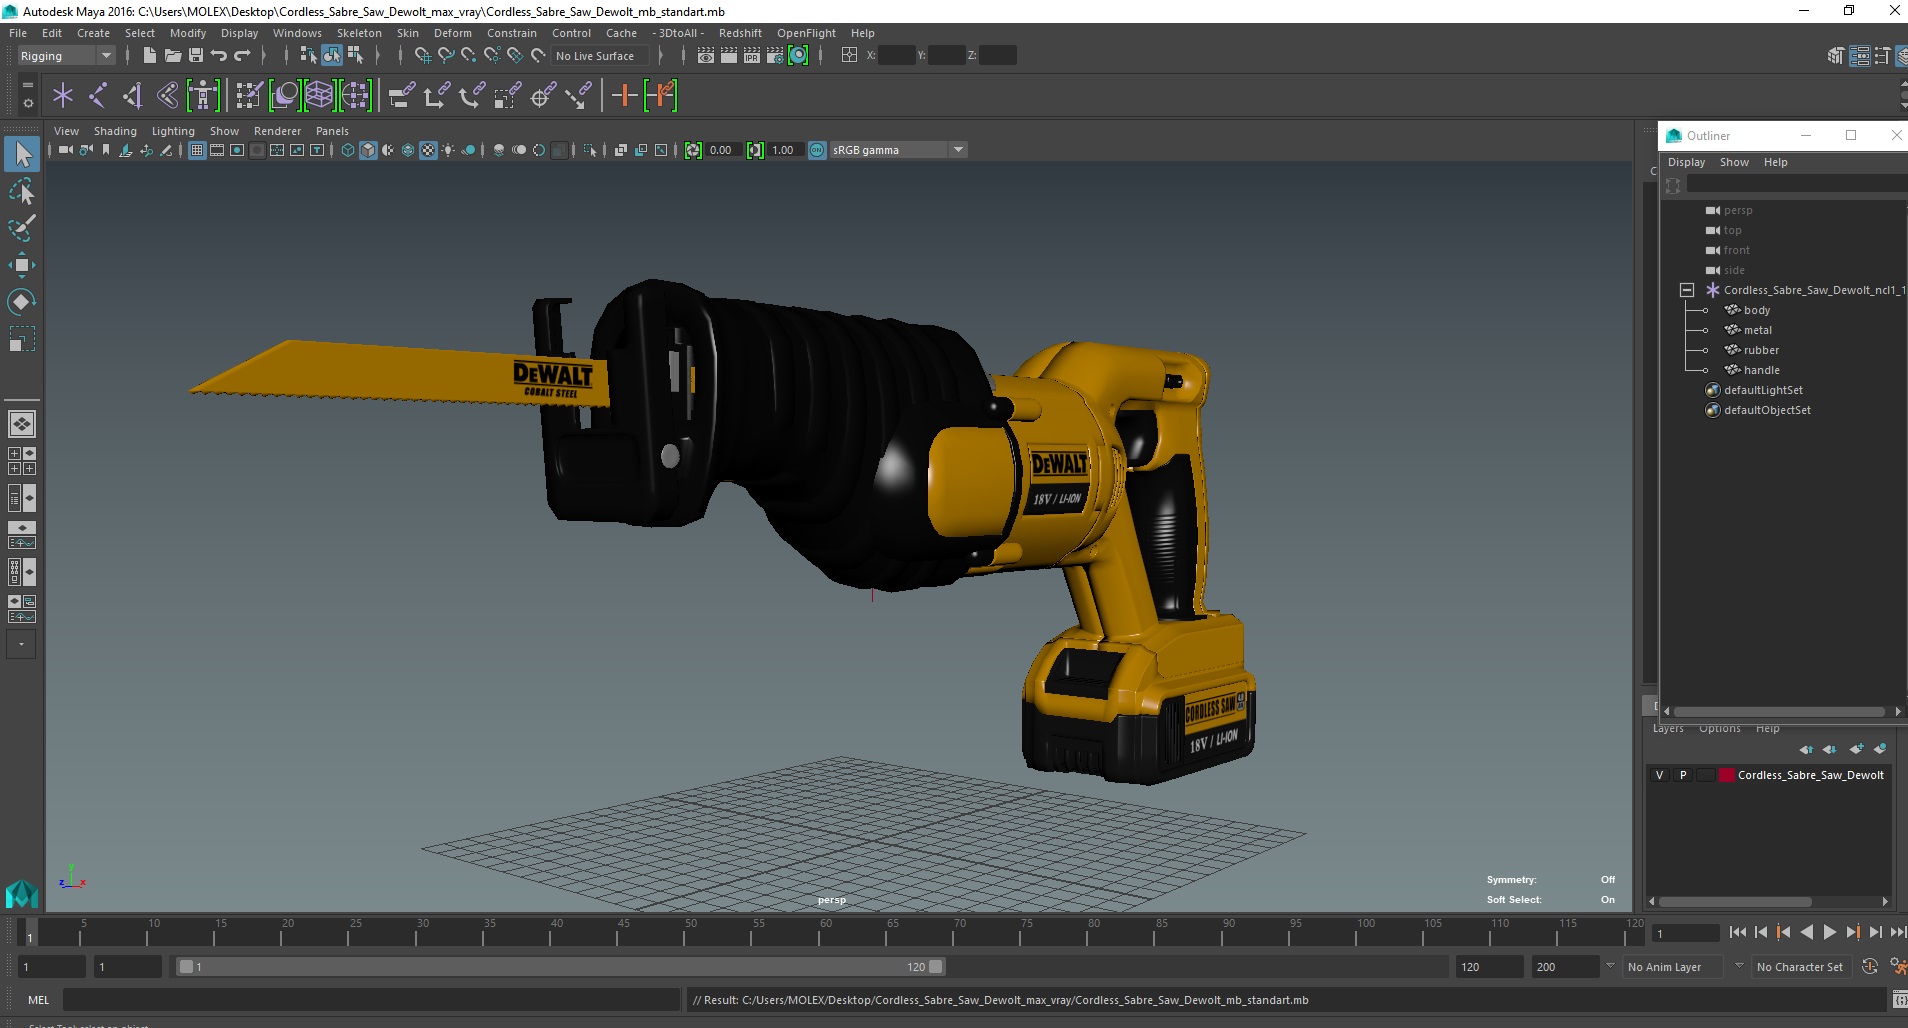Collapse Cordless_Sabre_Saw_Dewolt_ncl1_1 in the Outliner
Viewport: 1908px width, 1028px height.
click(1687, 290)
